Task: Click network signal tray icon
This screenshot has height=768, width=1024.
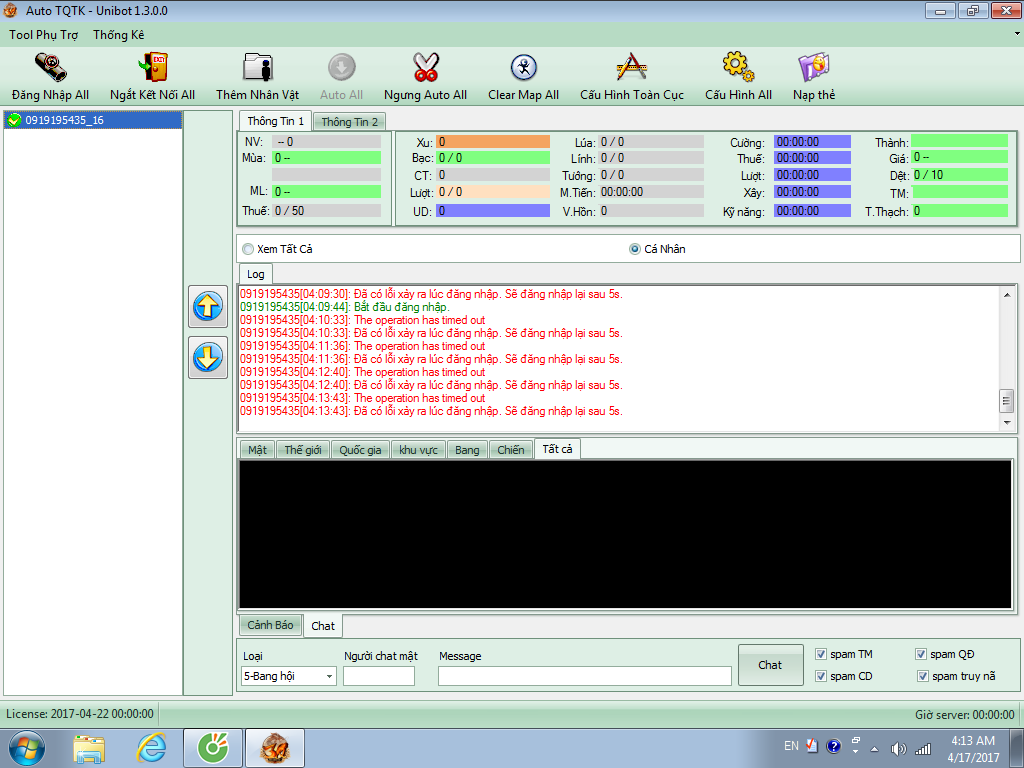Action: point(922,748)
